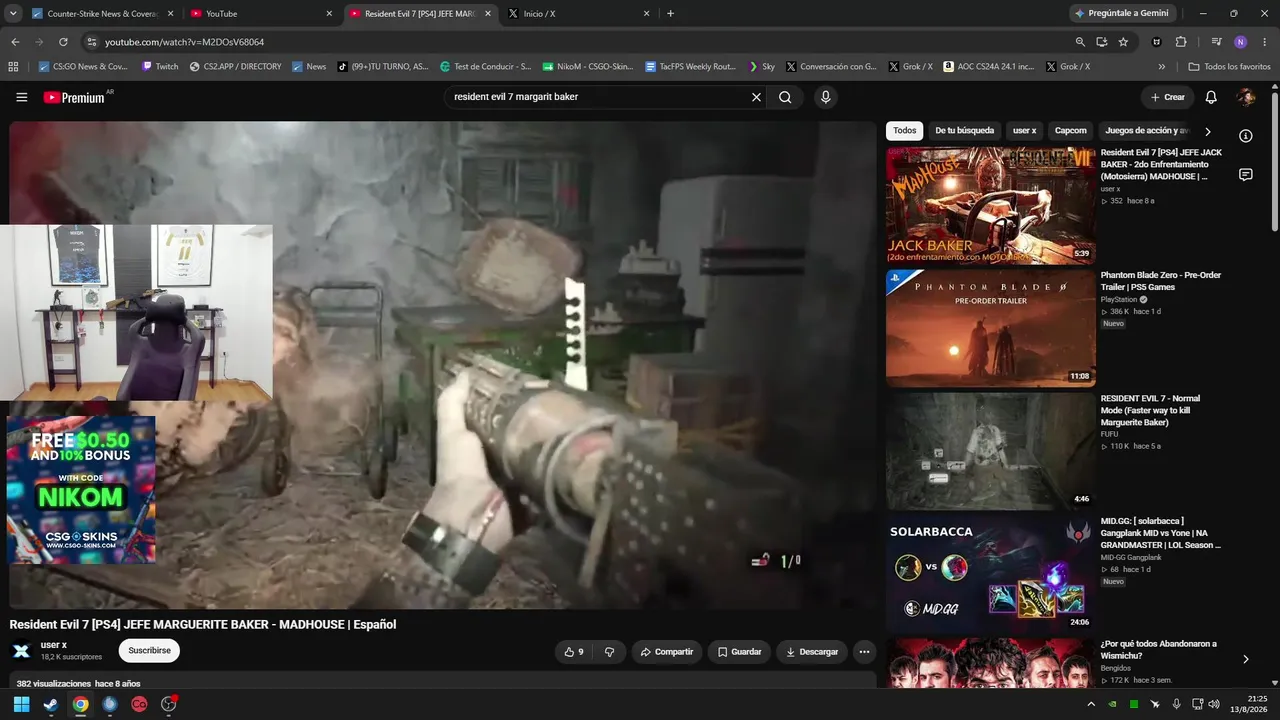Image resolution: width=1280 pixels, height=720 pixels.
Task: Select the user x filter chip
Action: click(x=1024, y=131)
